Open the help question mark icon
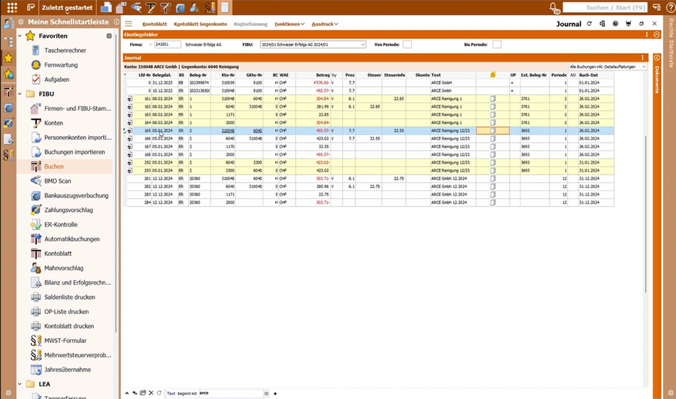The height and width of the screenshot is (399, 676). [670, 7]
